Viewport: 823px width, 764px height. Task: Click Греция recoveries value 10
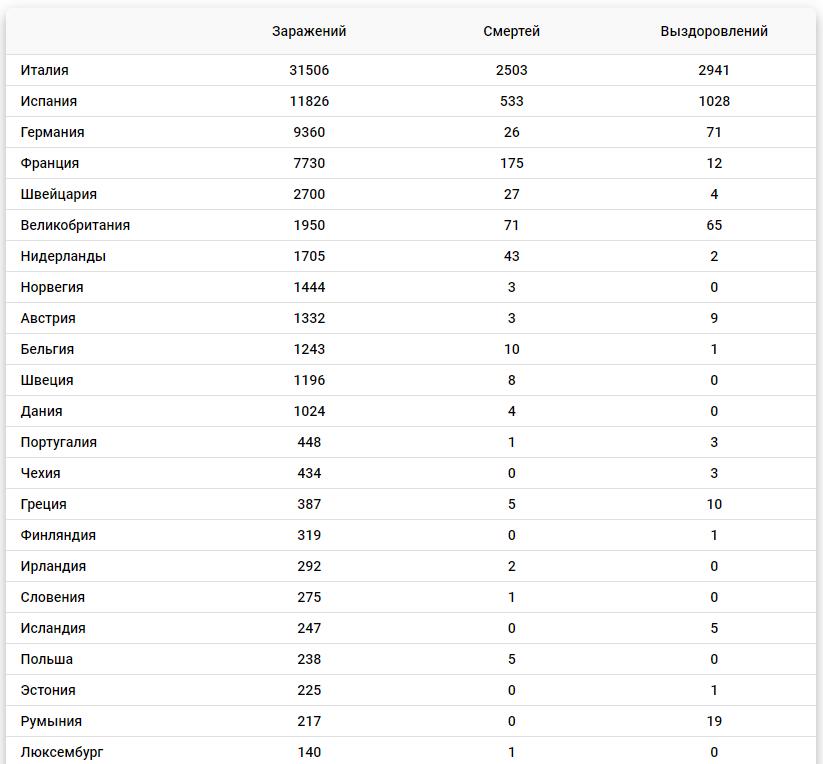click(x=714, y=504)
